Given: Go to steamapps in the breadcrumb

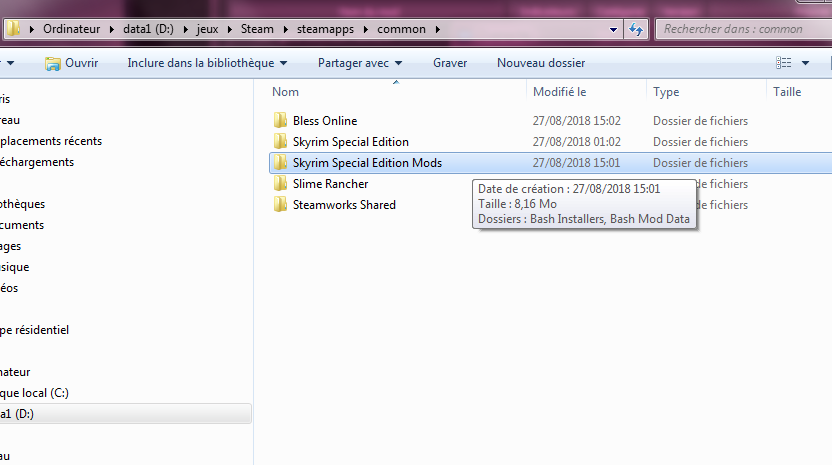Looking at the screenshot, I should pyautogui.click(x=325, y=29).
